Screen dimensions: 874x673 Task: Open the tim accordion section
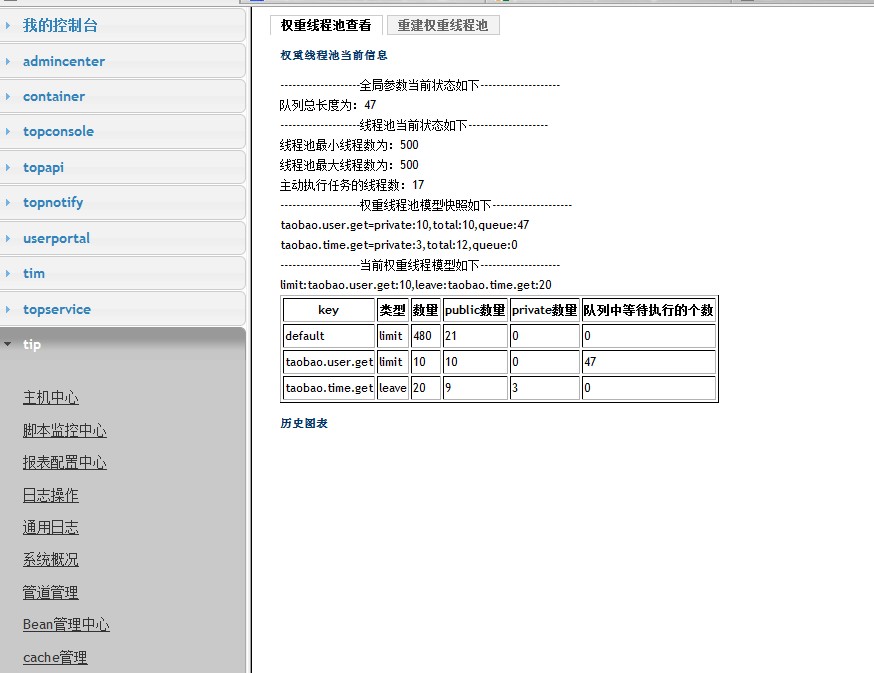tap(122, 273)
